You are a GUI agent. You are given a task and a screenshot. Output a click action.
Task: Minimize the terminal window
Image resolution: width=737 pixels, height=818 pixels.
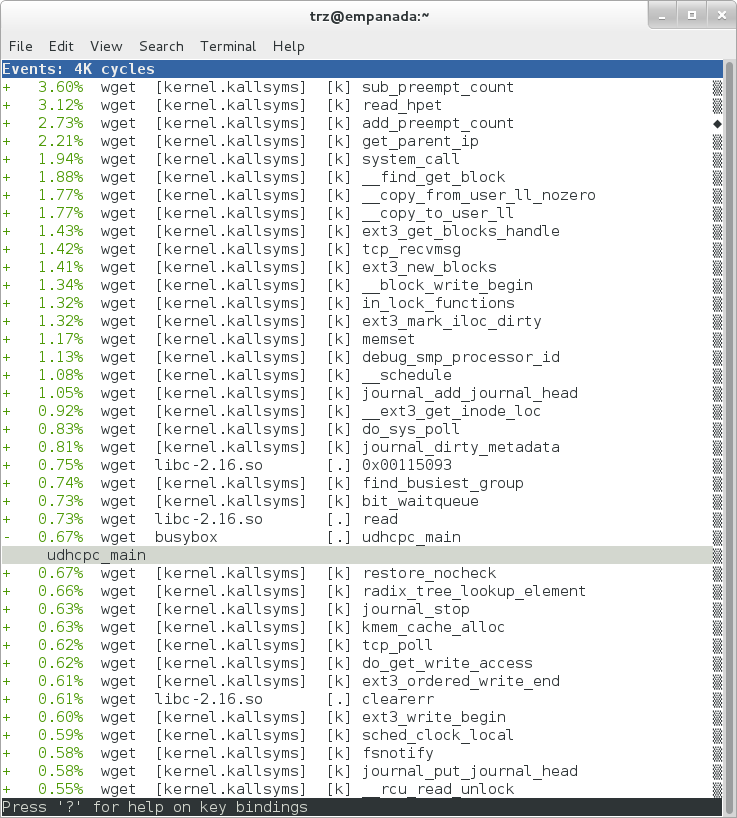662,15
